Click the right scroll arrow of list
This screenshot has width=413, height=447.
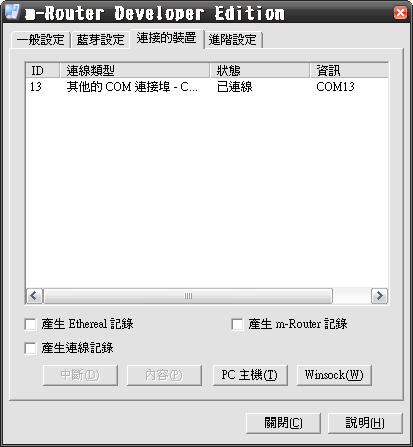point(379,296)
